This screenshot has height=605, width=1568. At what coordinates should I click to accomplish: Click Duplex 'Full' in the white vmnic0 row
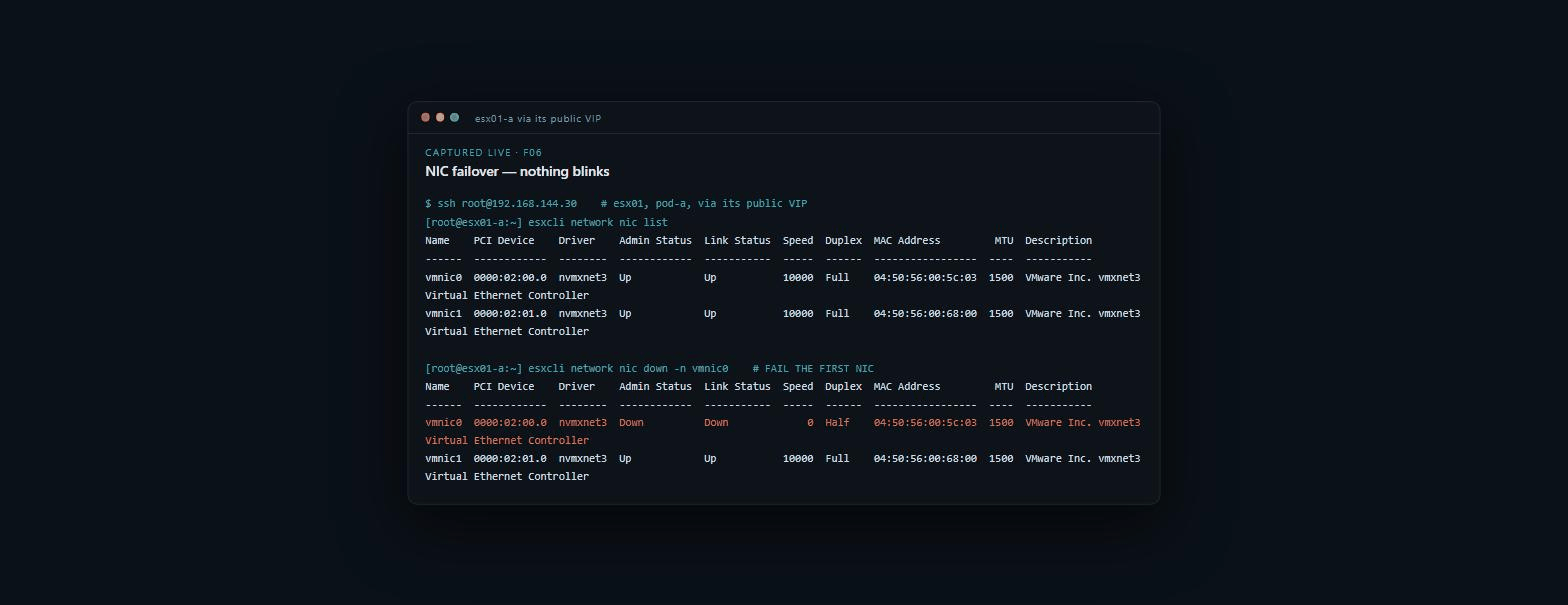[837, 277]
